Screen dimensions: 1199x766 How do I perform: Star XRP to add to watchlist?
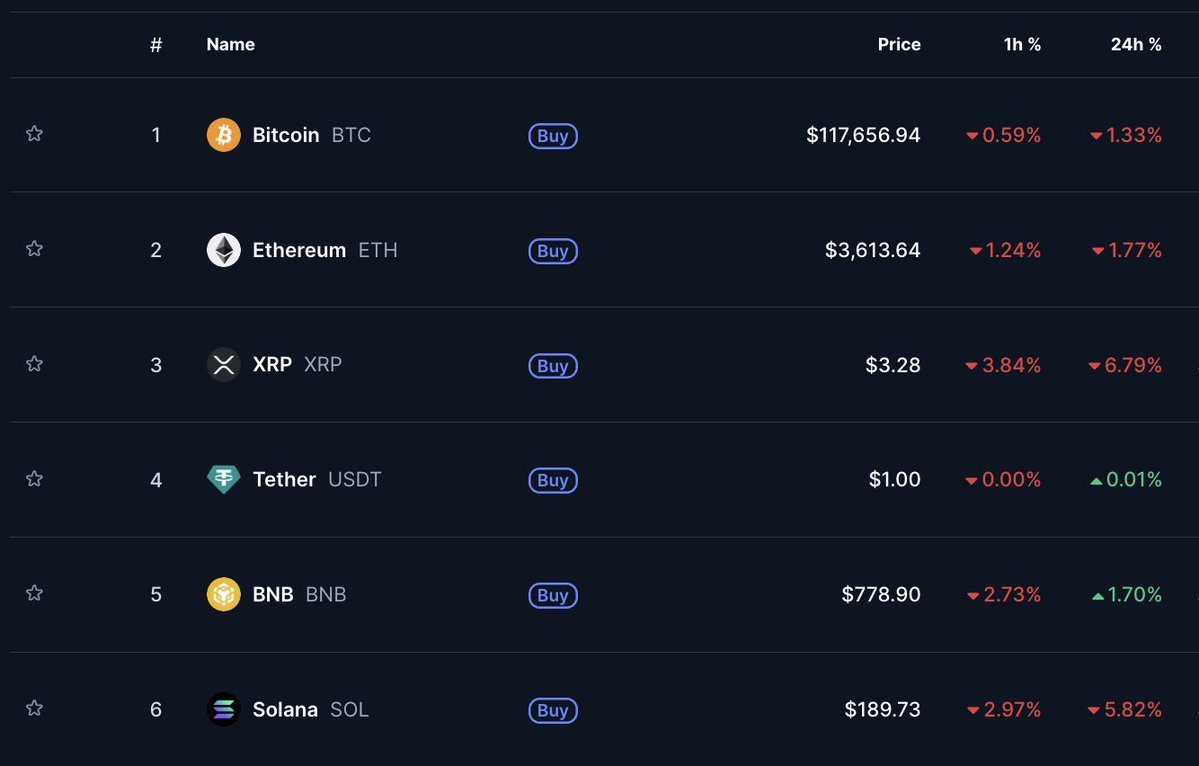[x=34, y=363]
